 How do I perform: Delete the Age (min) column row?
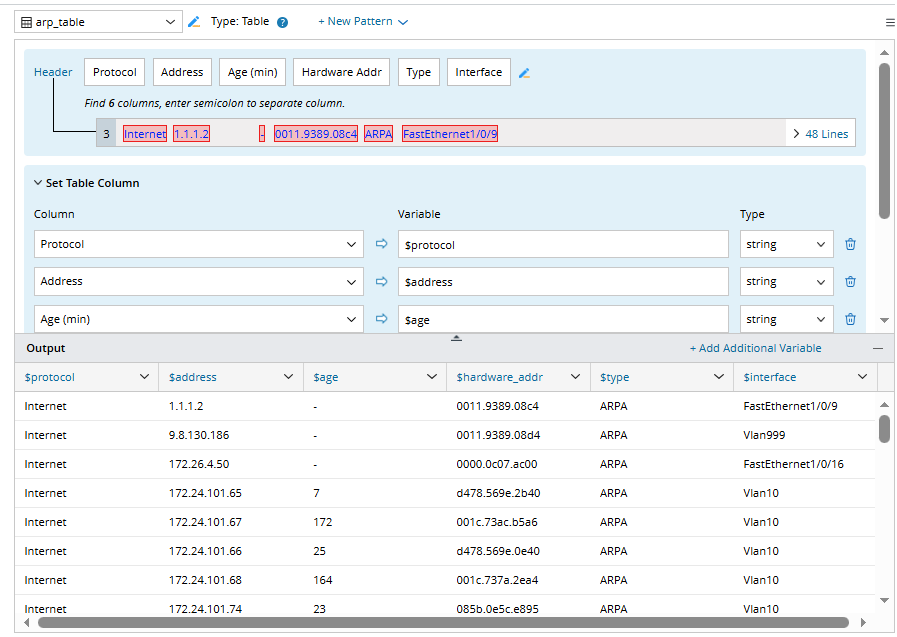850,319
